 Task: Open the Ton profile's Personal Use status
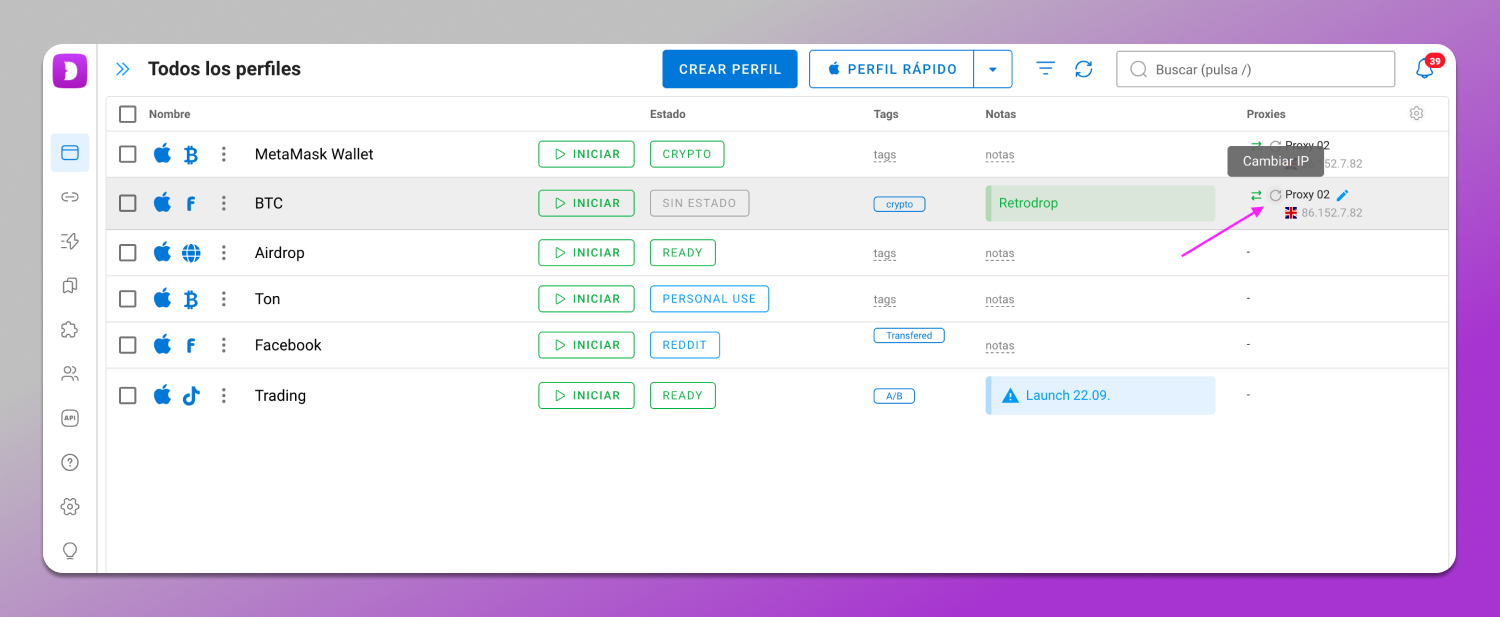(x=709, y=299)
